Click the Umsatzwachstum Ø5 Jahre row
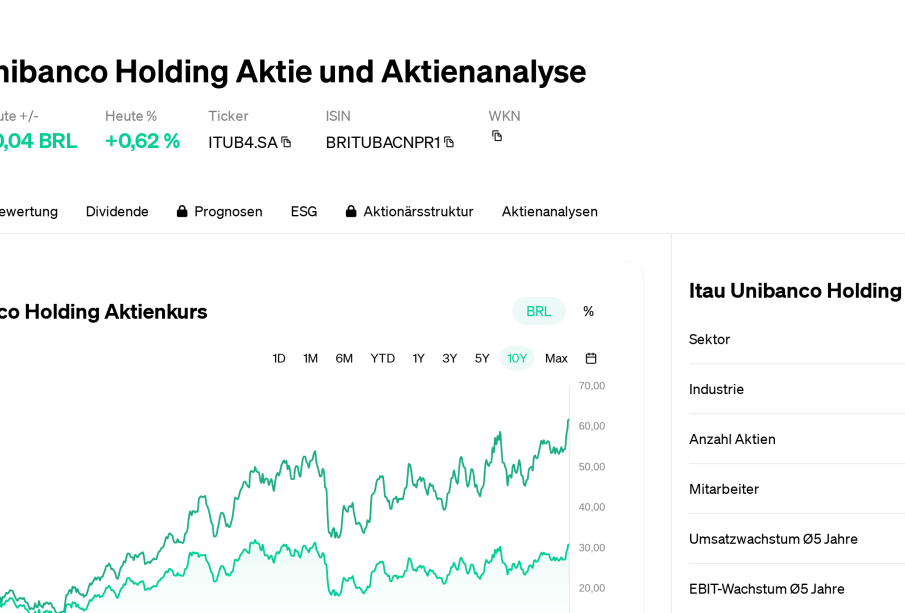 click(773, 539)
